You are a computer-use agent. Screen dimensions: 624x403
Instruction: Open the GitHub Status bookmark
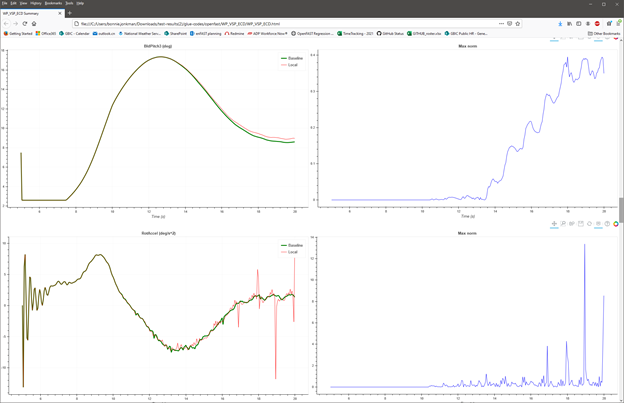[x=390, y=34]
